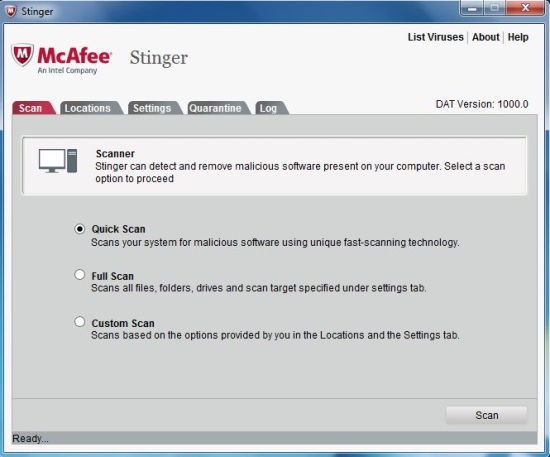Close the Stinger window
This screenshot has width=550, height=457.
click(x=525, y=8)
